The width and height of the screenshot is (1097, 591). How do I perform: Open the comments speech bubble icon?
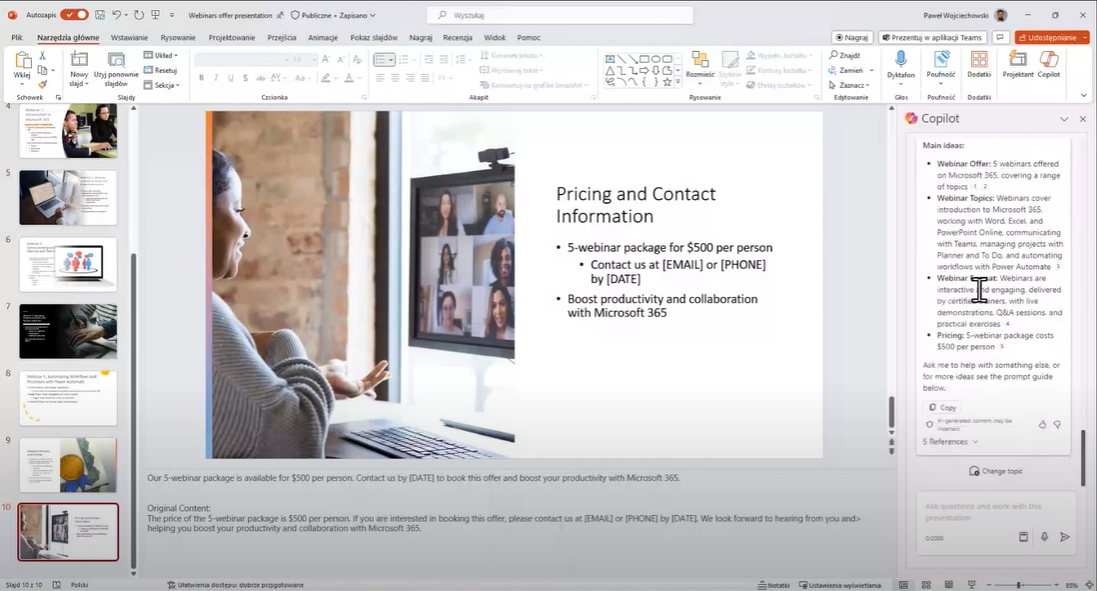[x=1000, y=38]
